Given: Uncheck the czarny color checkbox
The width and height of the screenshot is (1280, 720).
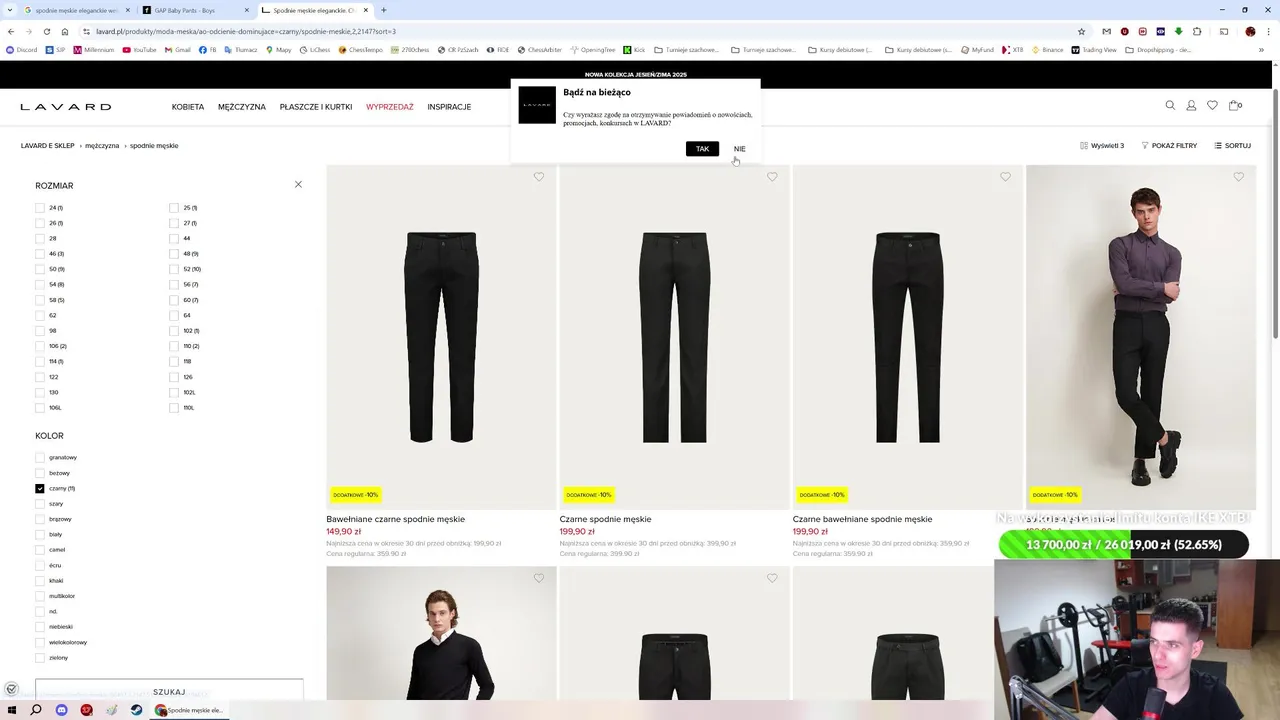Looking at the screenshot, I should point(40,488).
